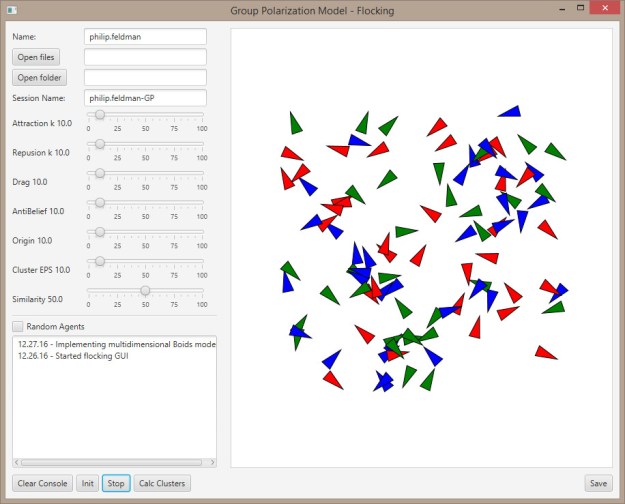Click the console horizontal scrollbar

click(114, 463)
